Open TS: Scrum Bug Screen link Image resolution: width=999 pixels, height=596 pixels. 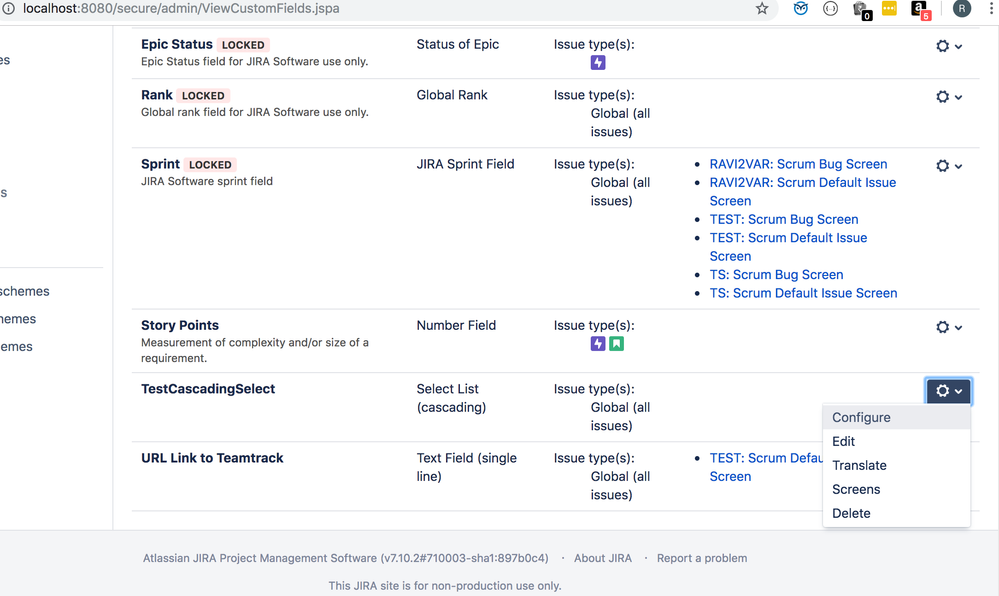(x=776, y=275)
